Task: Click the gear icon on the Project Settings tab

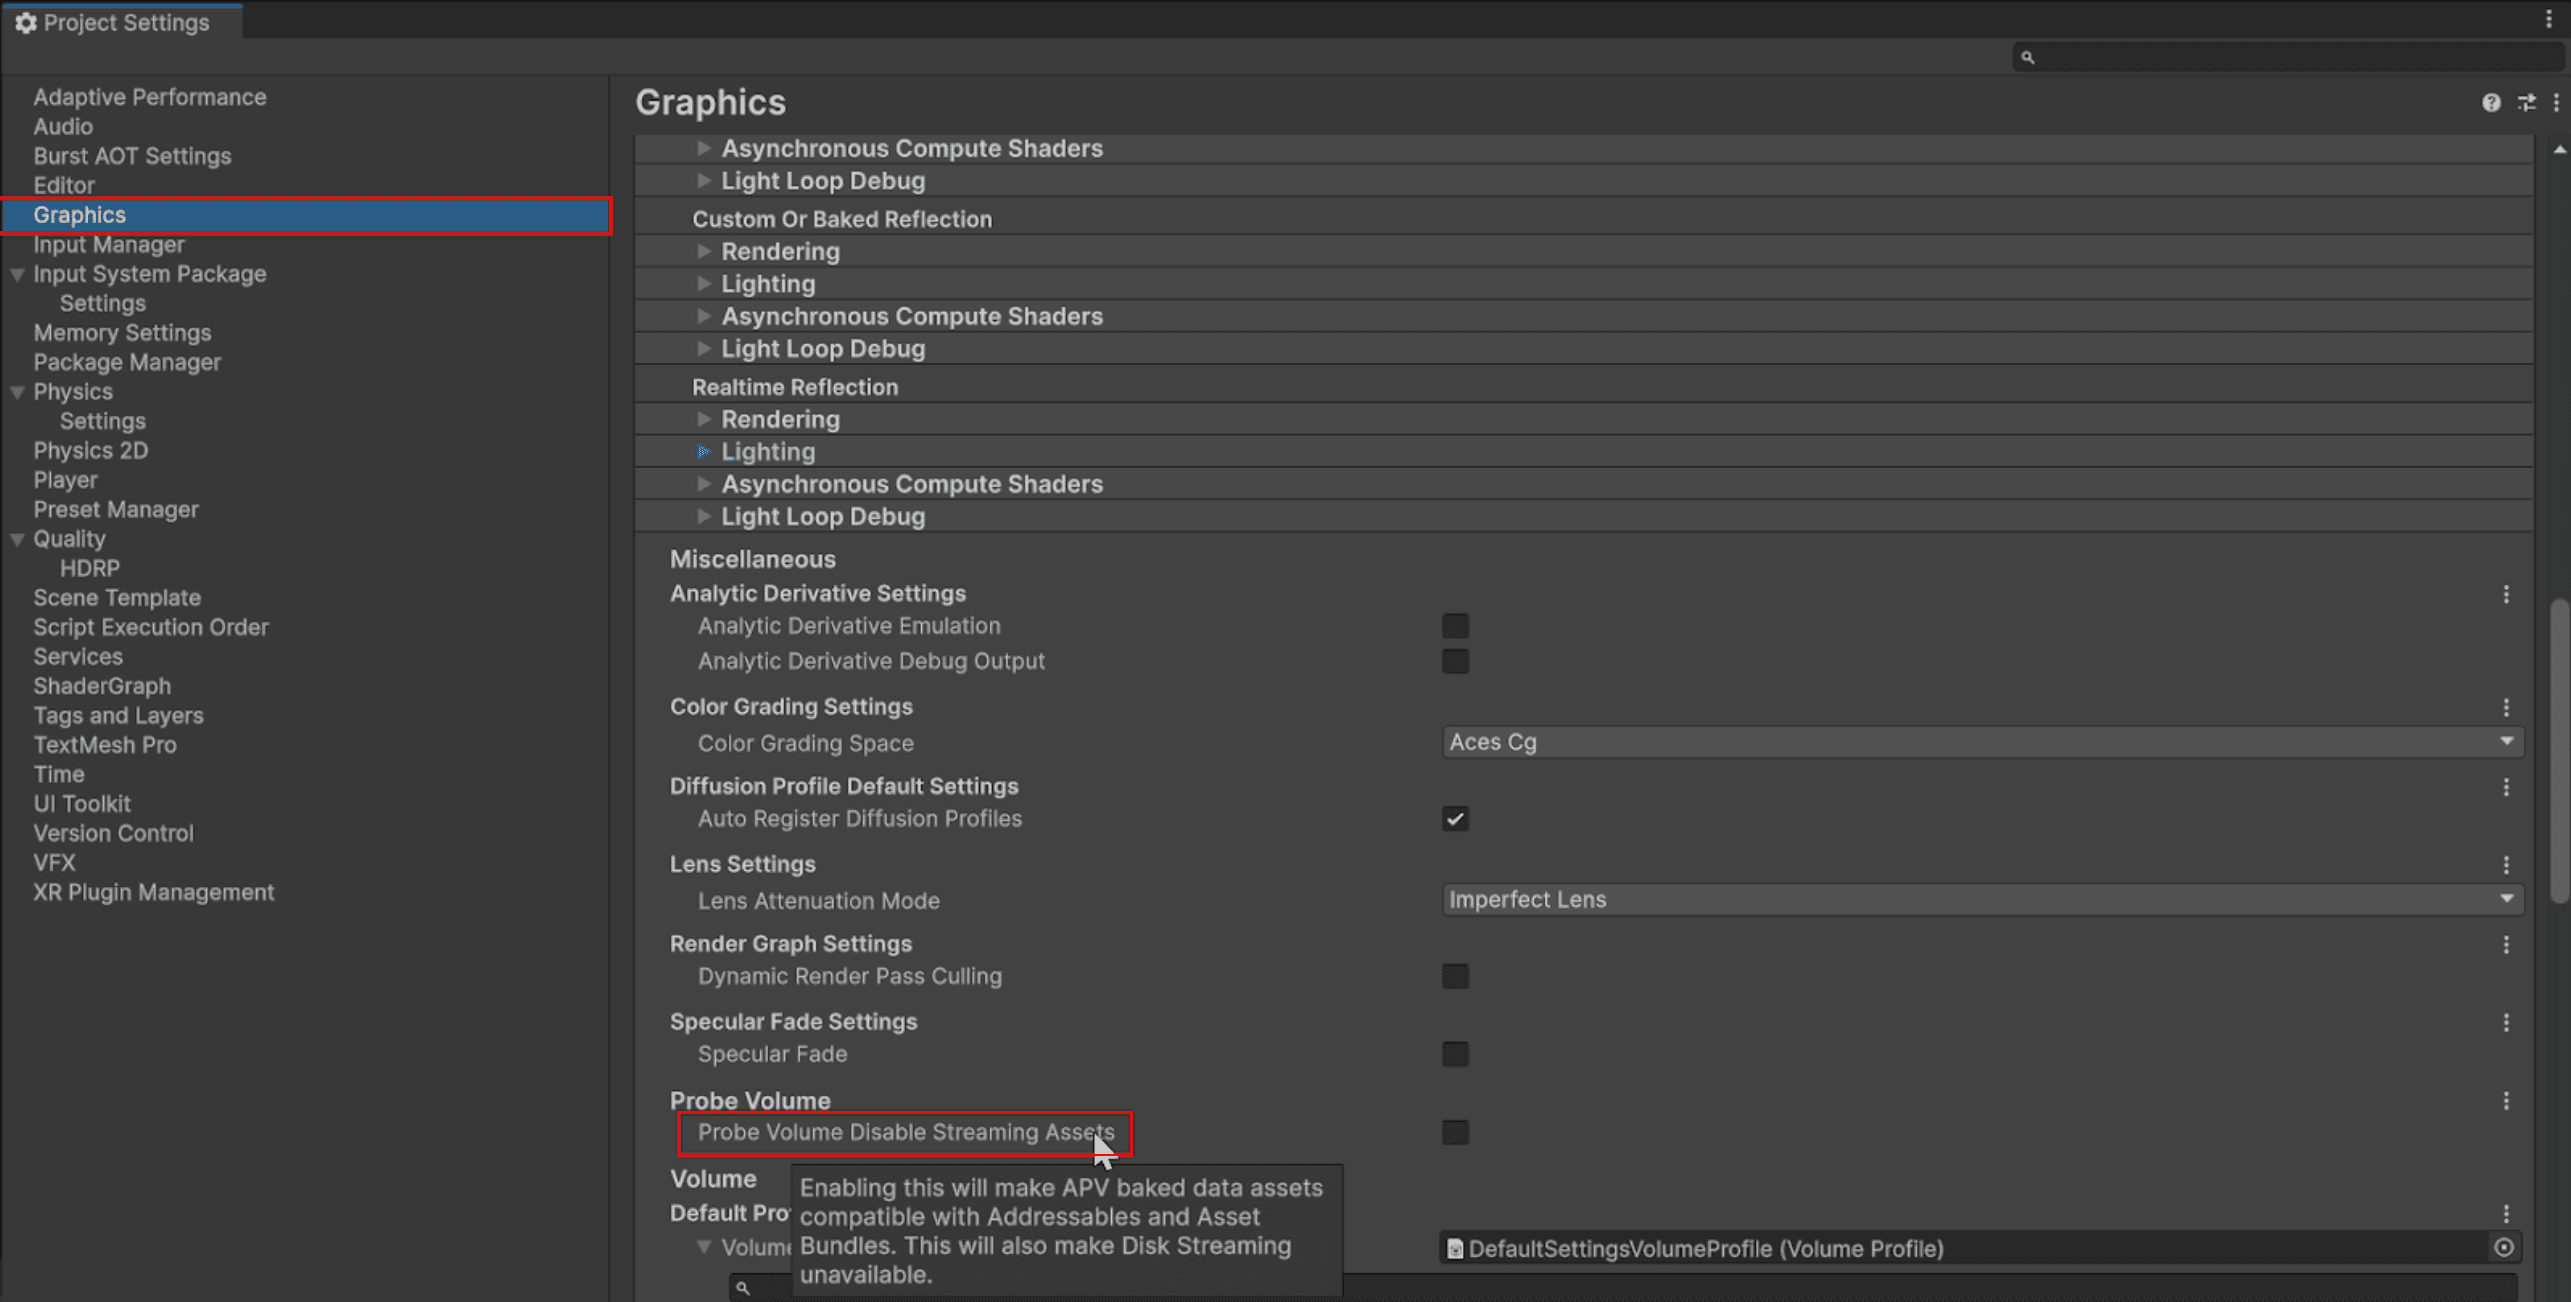Action: coord(26,21)
